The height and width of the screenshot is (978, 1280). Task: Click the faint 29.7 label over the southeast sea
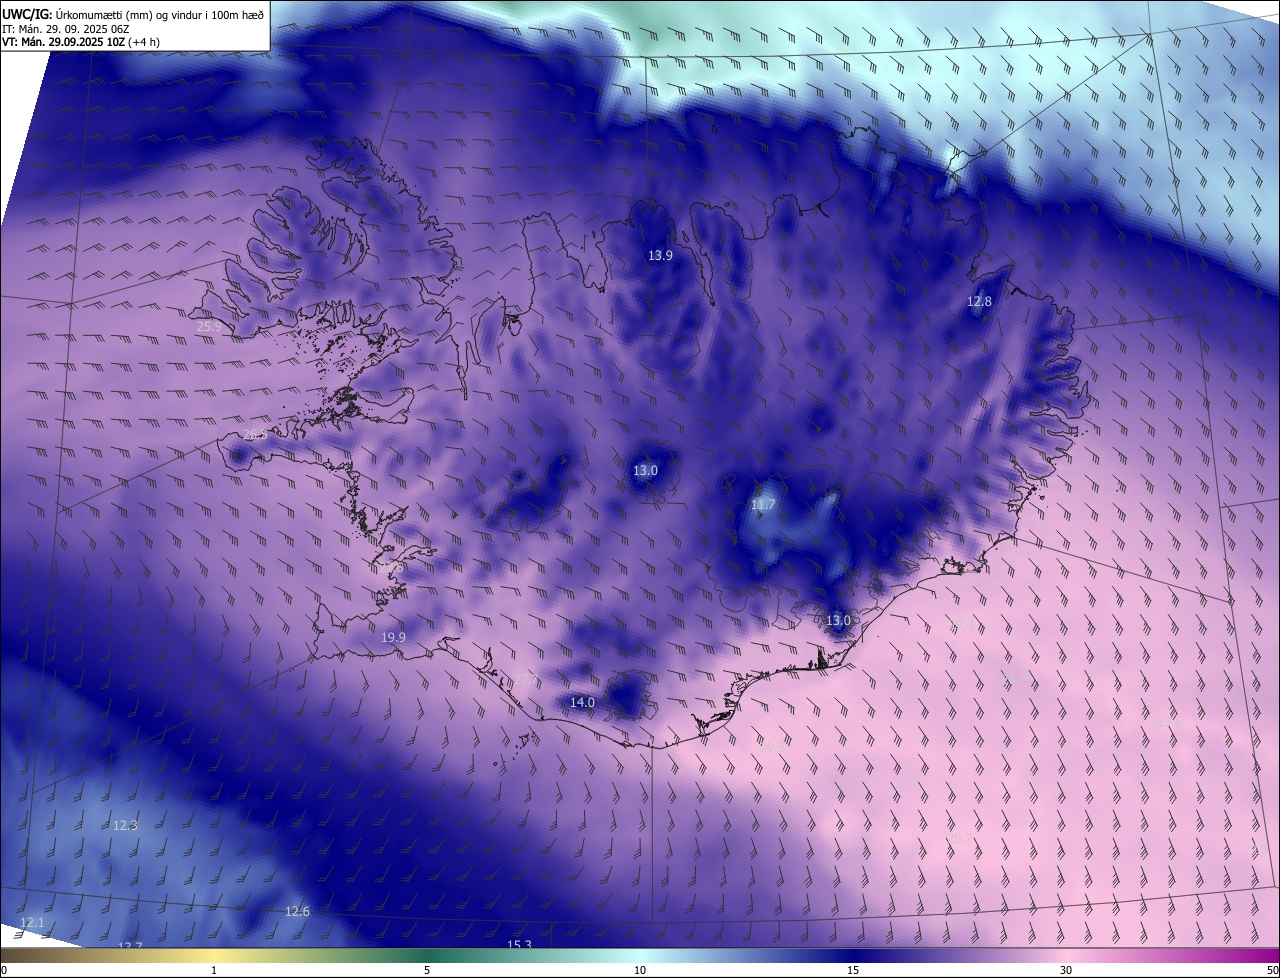tap(960, 838)
